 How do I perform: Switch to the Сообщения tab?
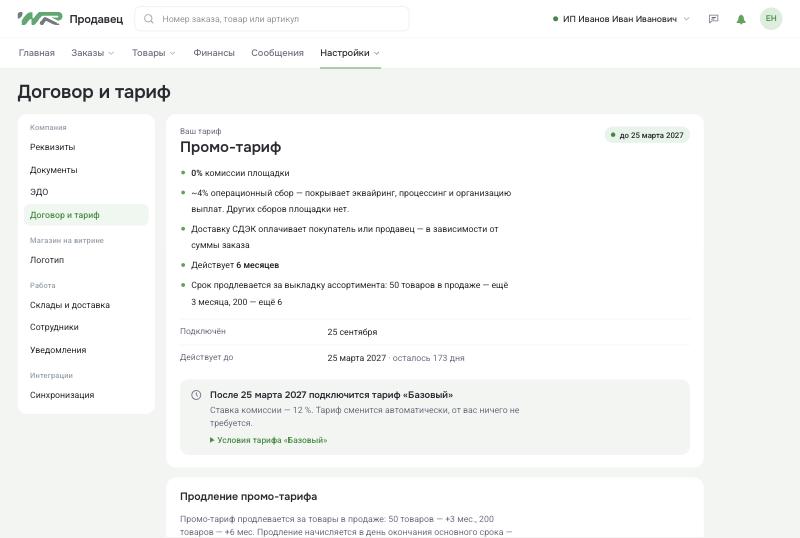[x=277, y=53]
